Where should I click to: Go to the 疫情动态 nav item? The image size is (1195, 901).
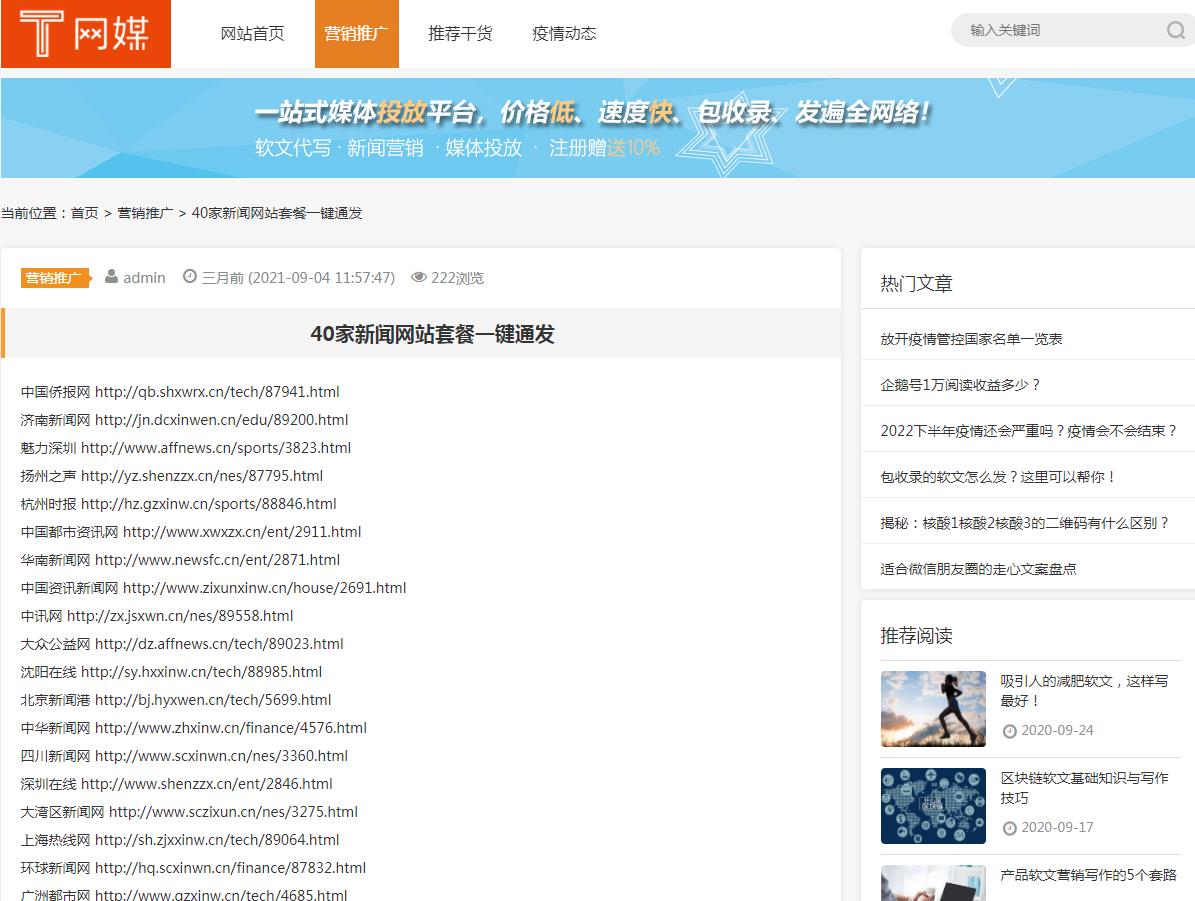coord(564,34)
